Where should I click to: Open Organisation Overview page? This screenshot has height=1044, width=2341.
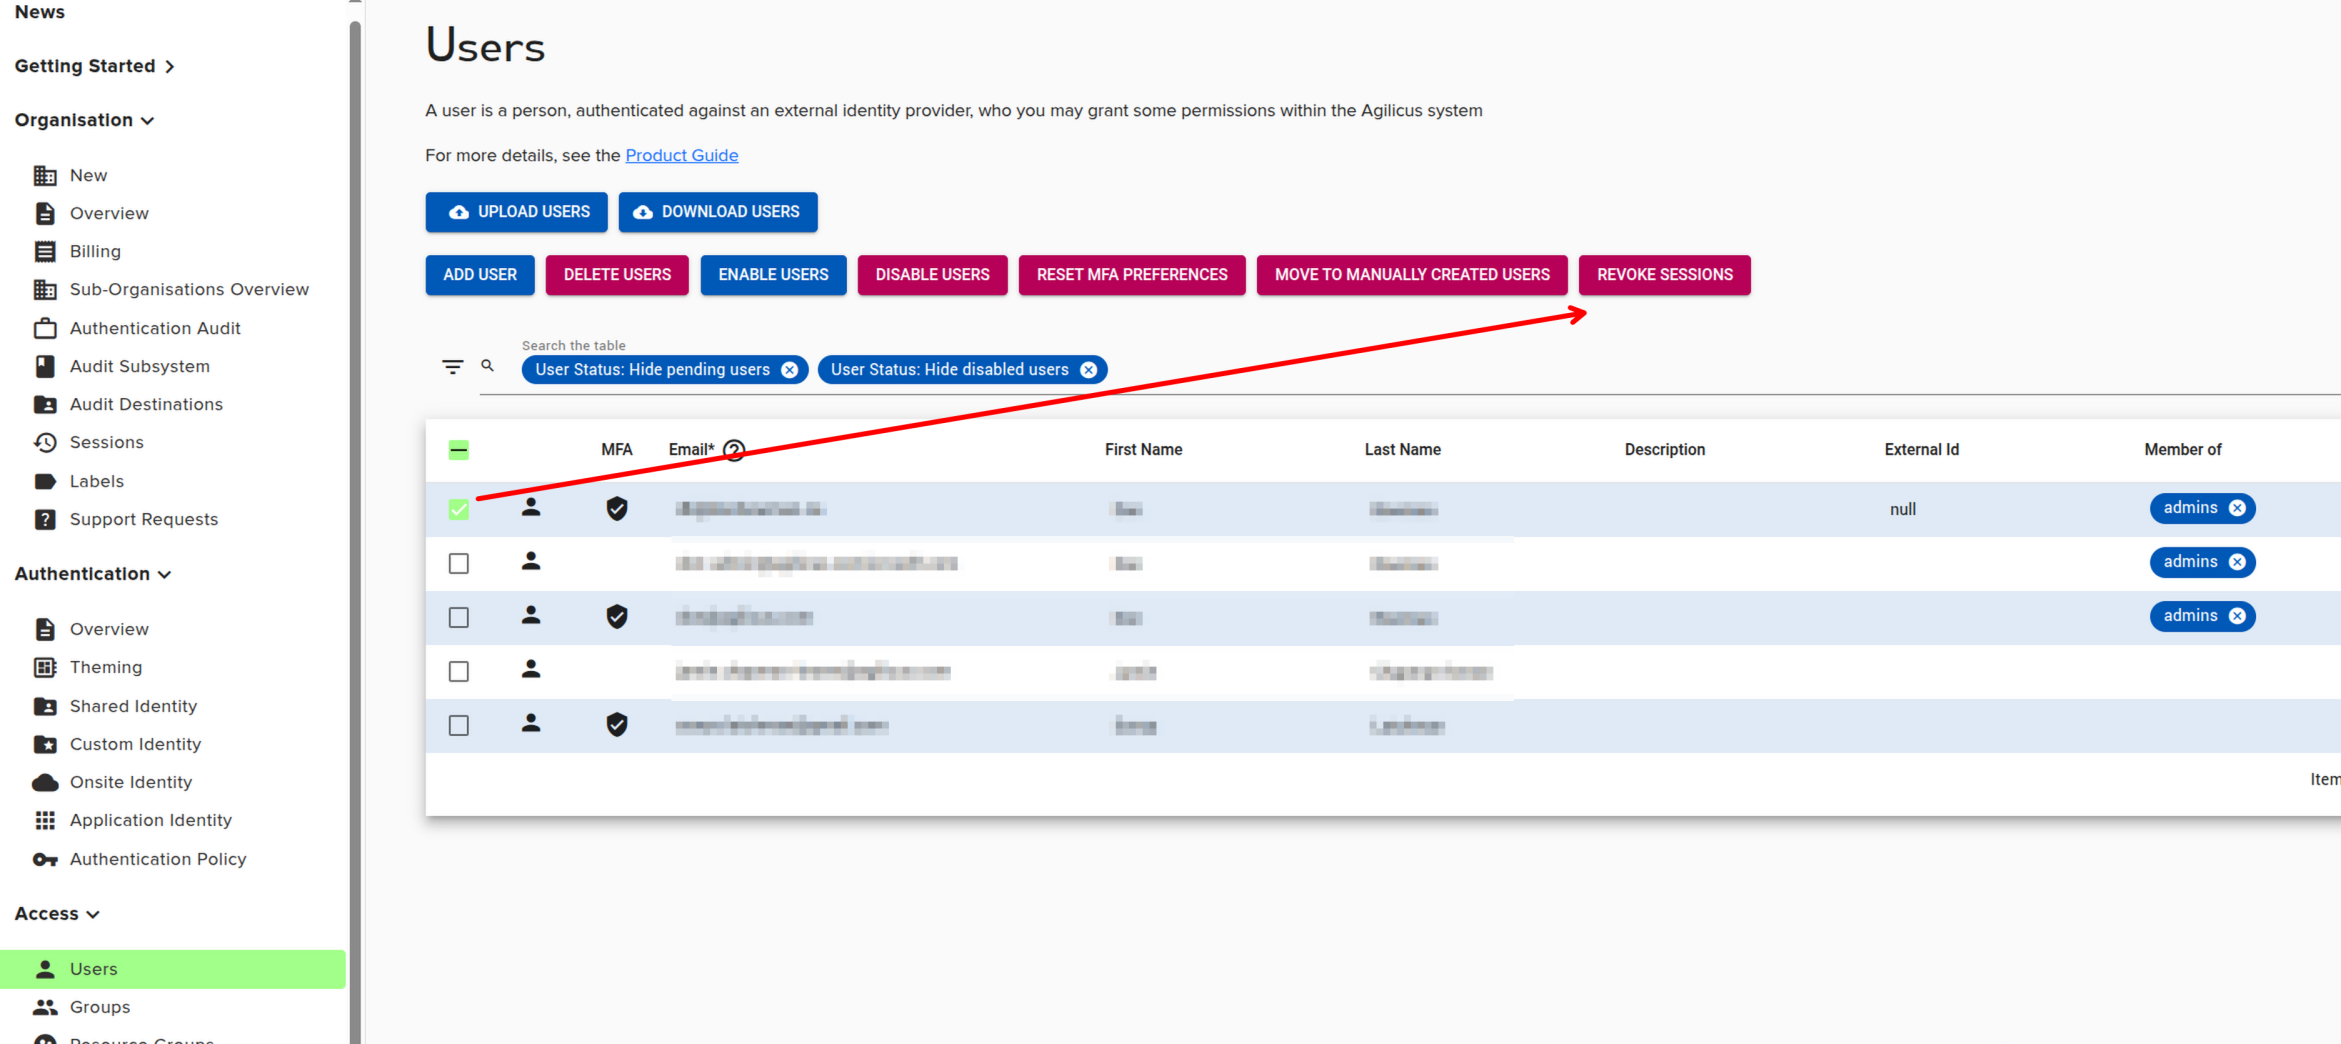(109, 214)
